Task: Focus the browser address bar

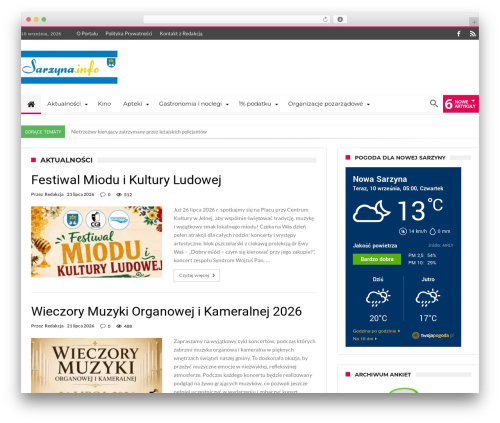Action: (x=237, y=19)
